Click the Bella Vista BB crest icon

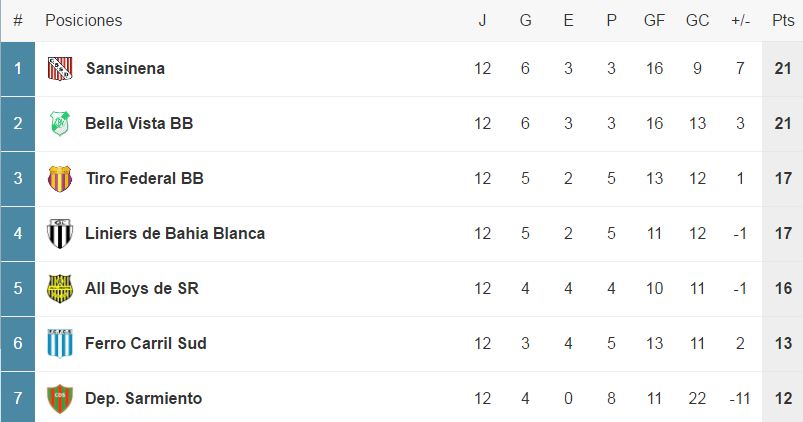pos(60,124)
